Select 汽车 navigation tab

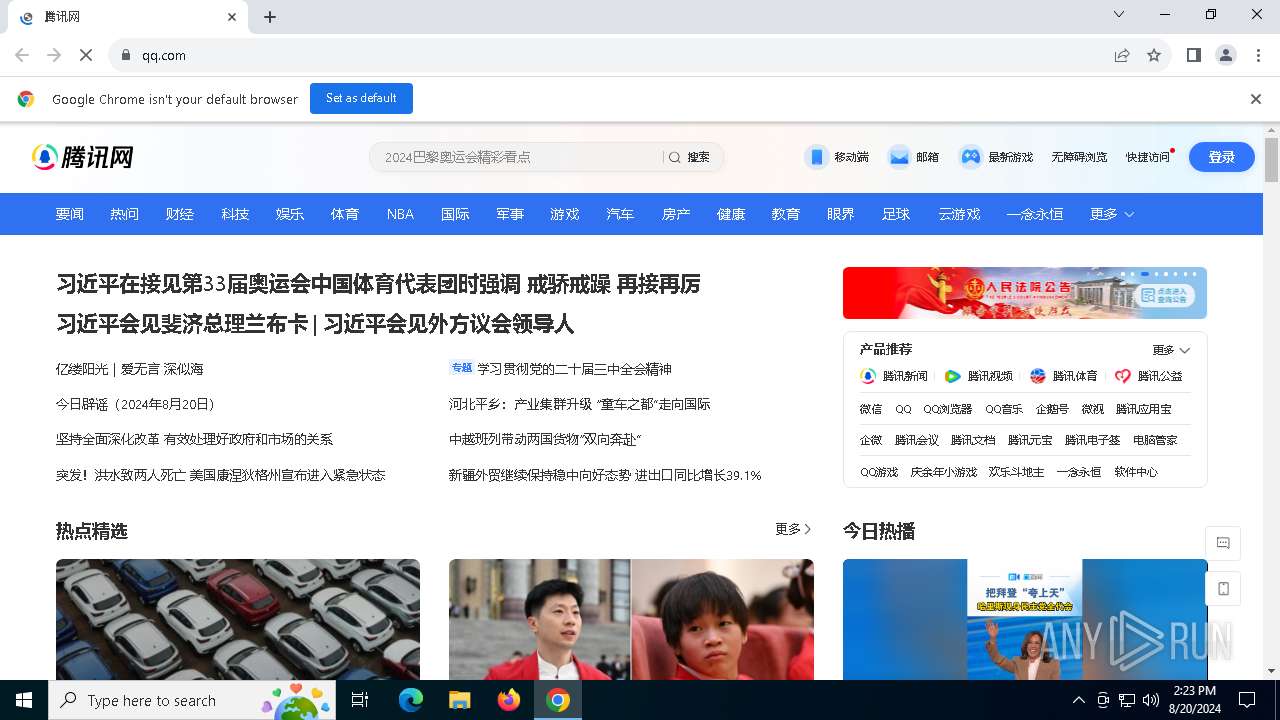pos(620,214)
